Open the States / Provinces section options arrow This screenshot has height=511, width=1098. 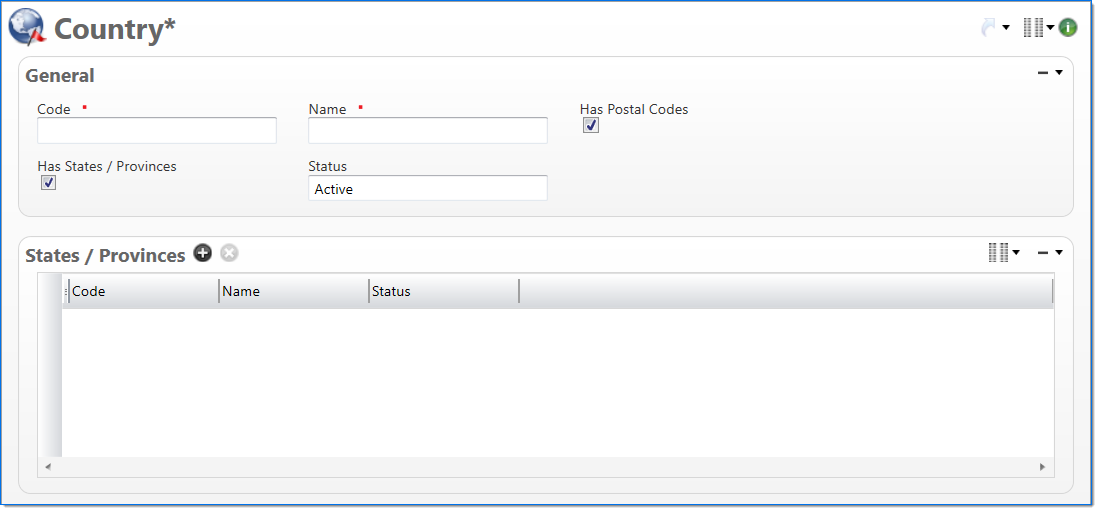[1058, 253]
